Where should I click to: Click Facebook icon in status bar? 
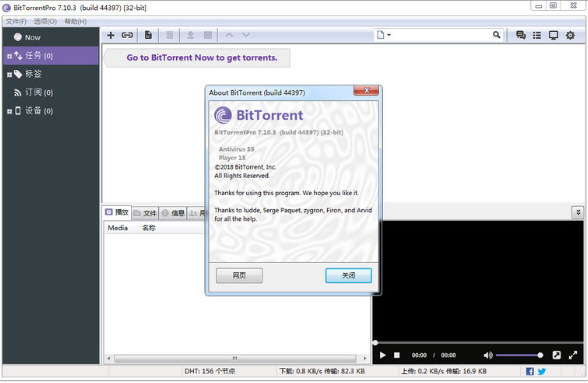click(530, 371)
